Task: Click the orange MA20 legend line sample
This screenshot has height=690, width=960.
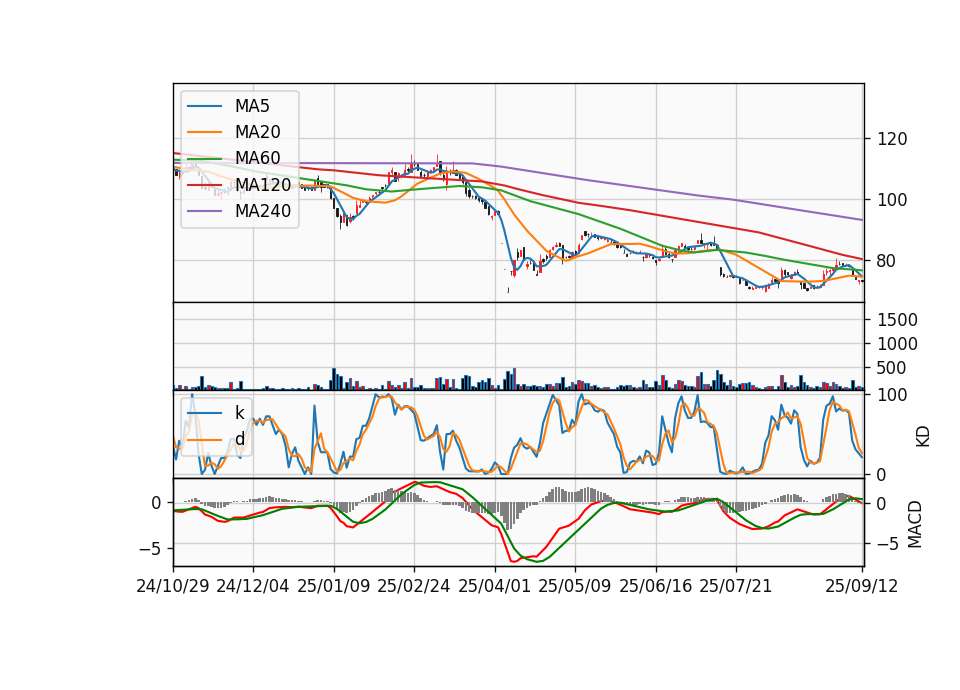Action: (x=204, y=132)
